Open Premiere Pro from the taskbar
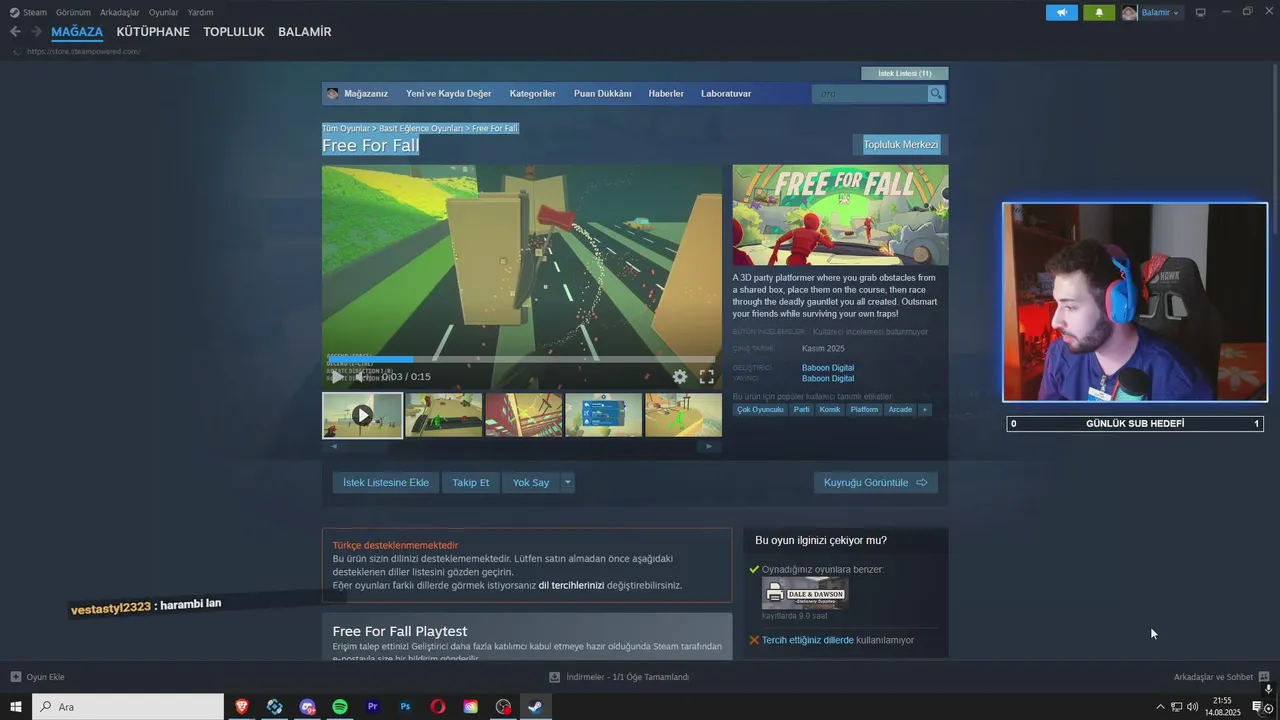1280x720 pixels. coord(373,707)
